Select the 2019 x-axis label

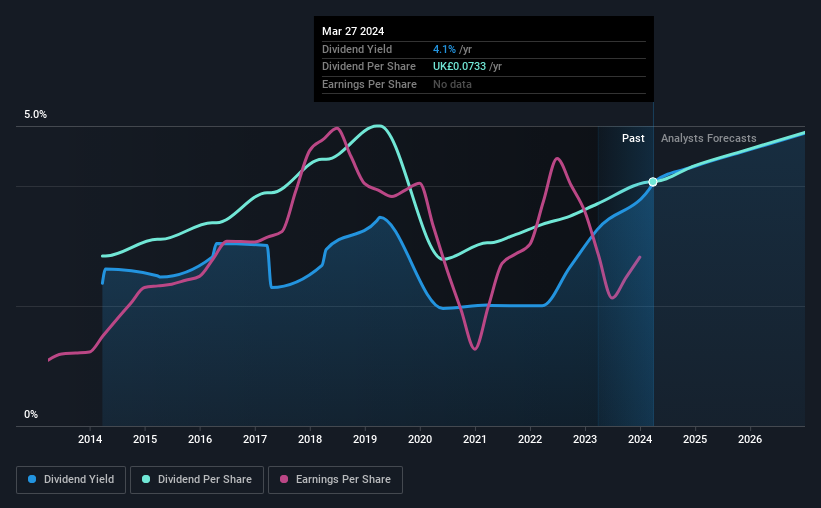[x=365, y=439]
